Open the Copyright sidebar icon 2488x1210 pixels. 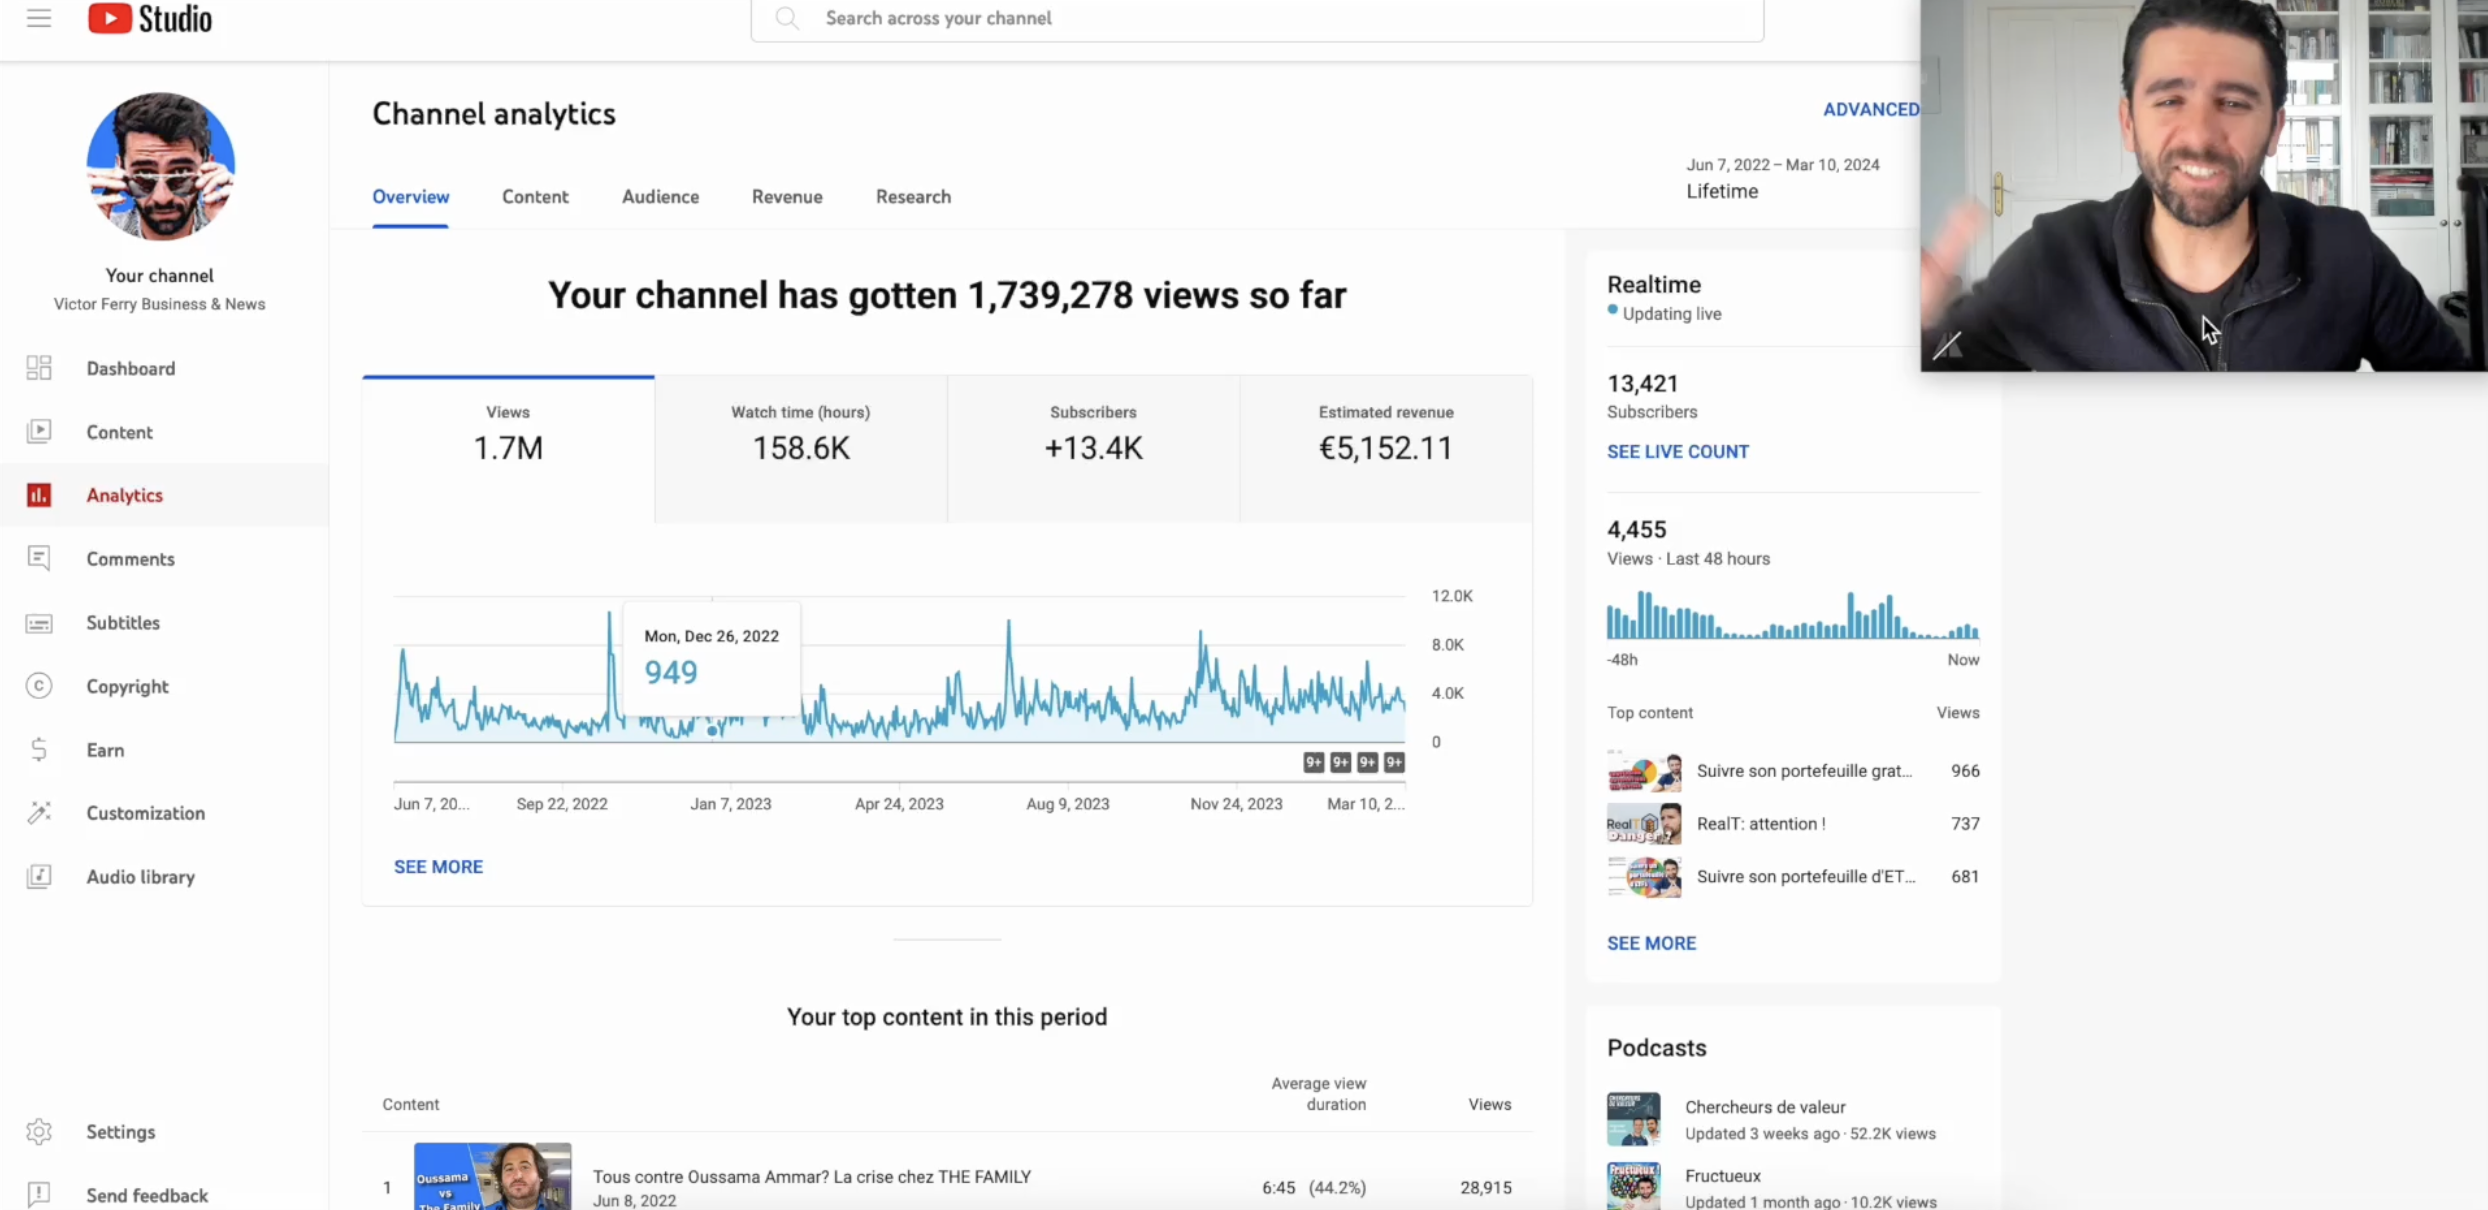(x=39, y=686)
